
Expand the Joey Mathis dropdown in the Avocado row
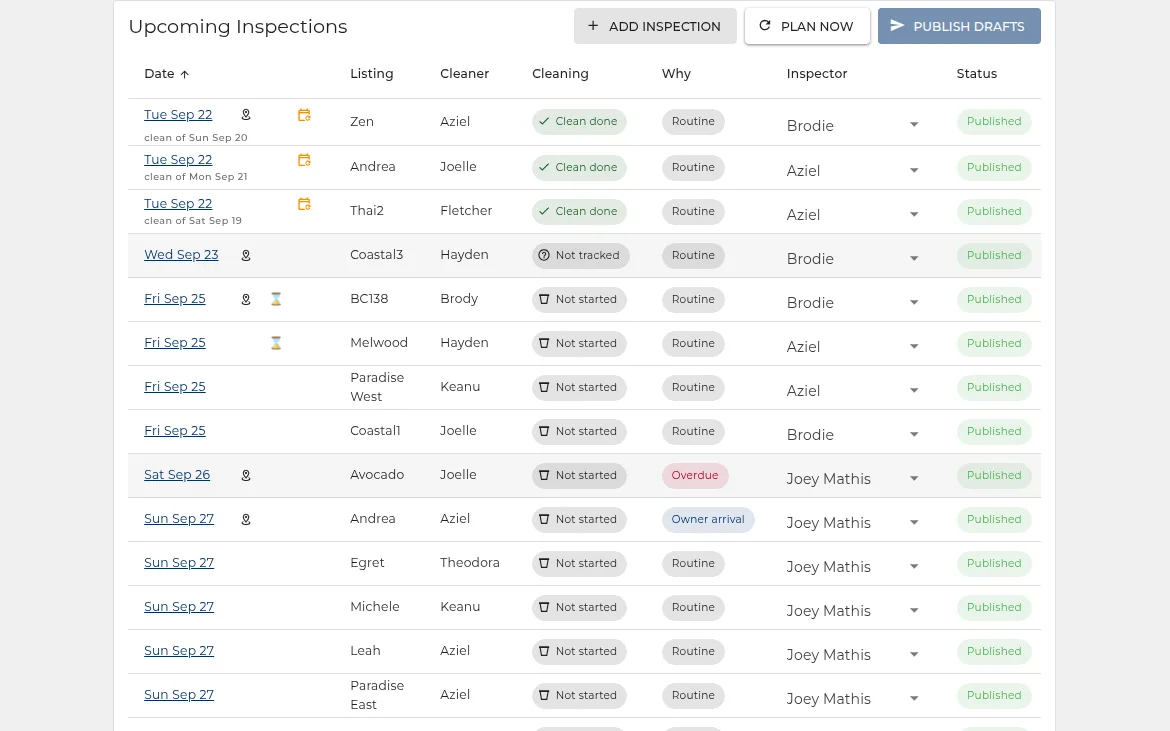(914, 478)
